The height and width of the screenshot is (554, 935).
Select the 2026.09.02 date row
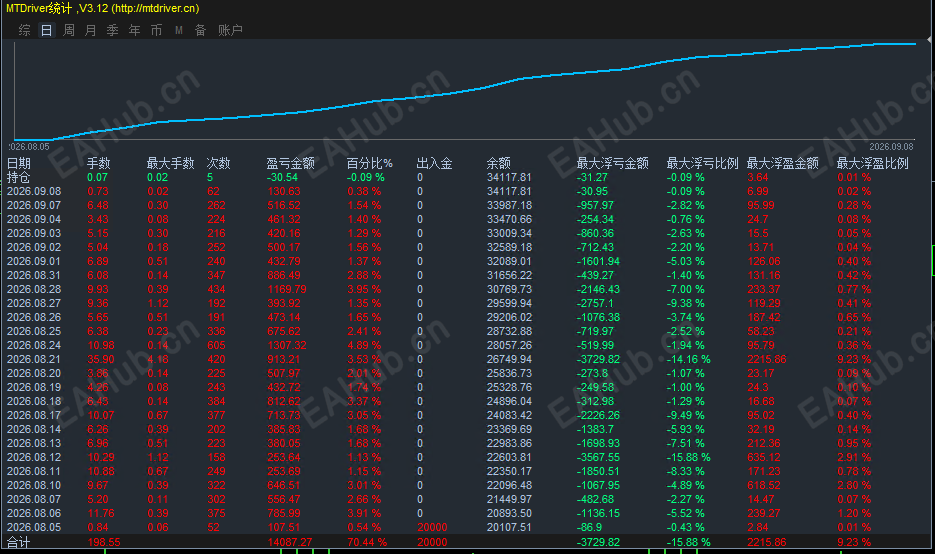[x=465, y=247]
